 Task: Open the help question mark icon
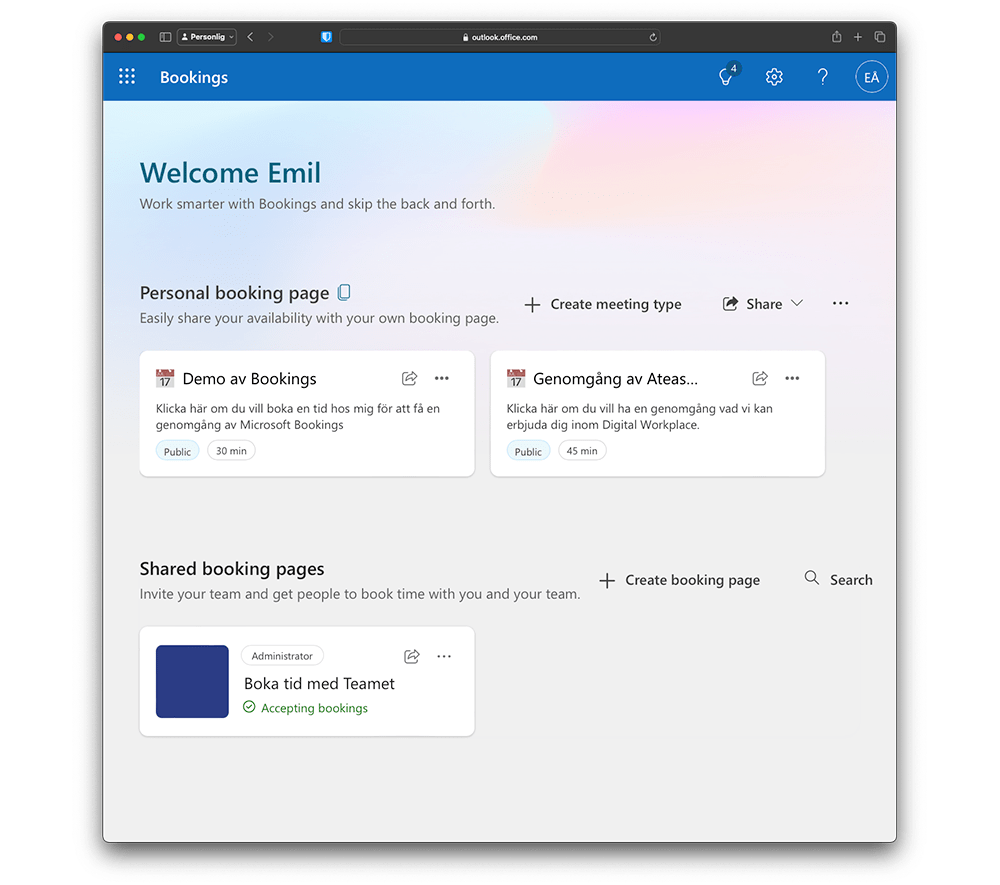tap(823, 77)
